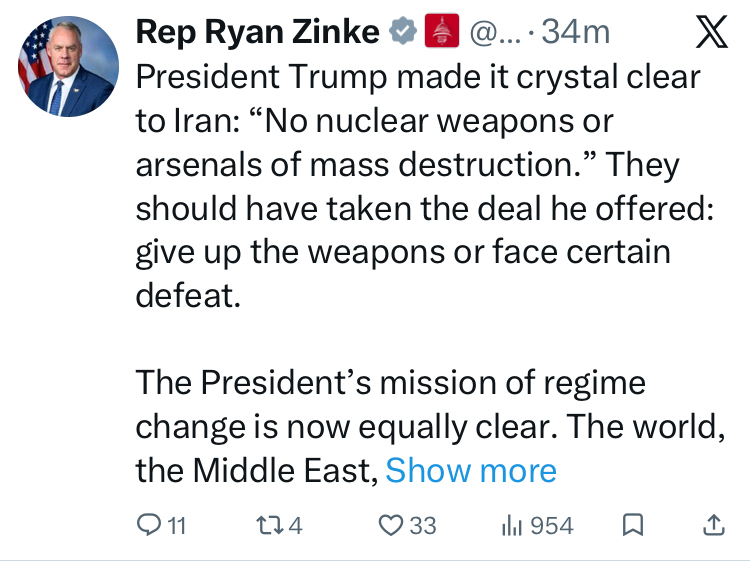
Task: Click the 954 views count
Action: click(x=551, y=525)
